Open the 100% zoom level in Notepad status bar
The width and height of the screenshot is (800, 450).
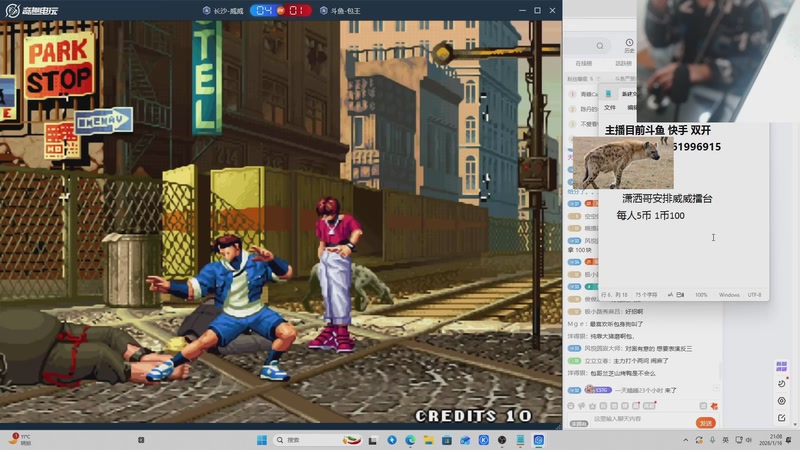pyautogui.click(x=701, y=295)
